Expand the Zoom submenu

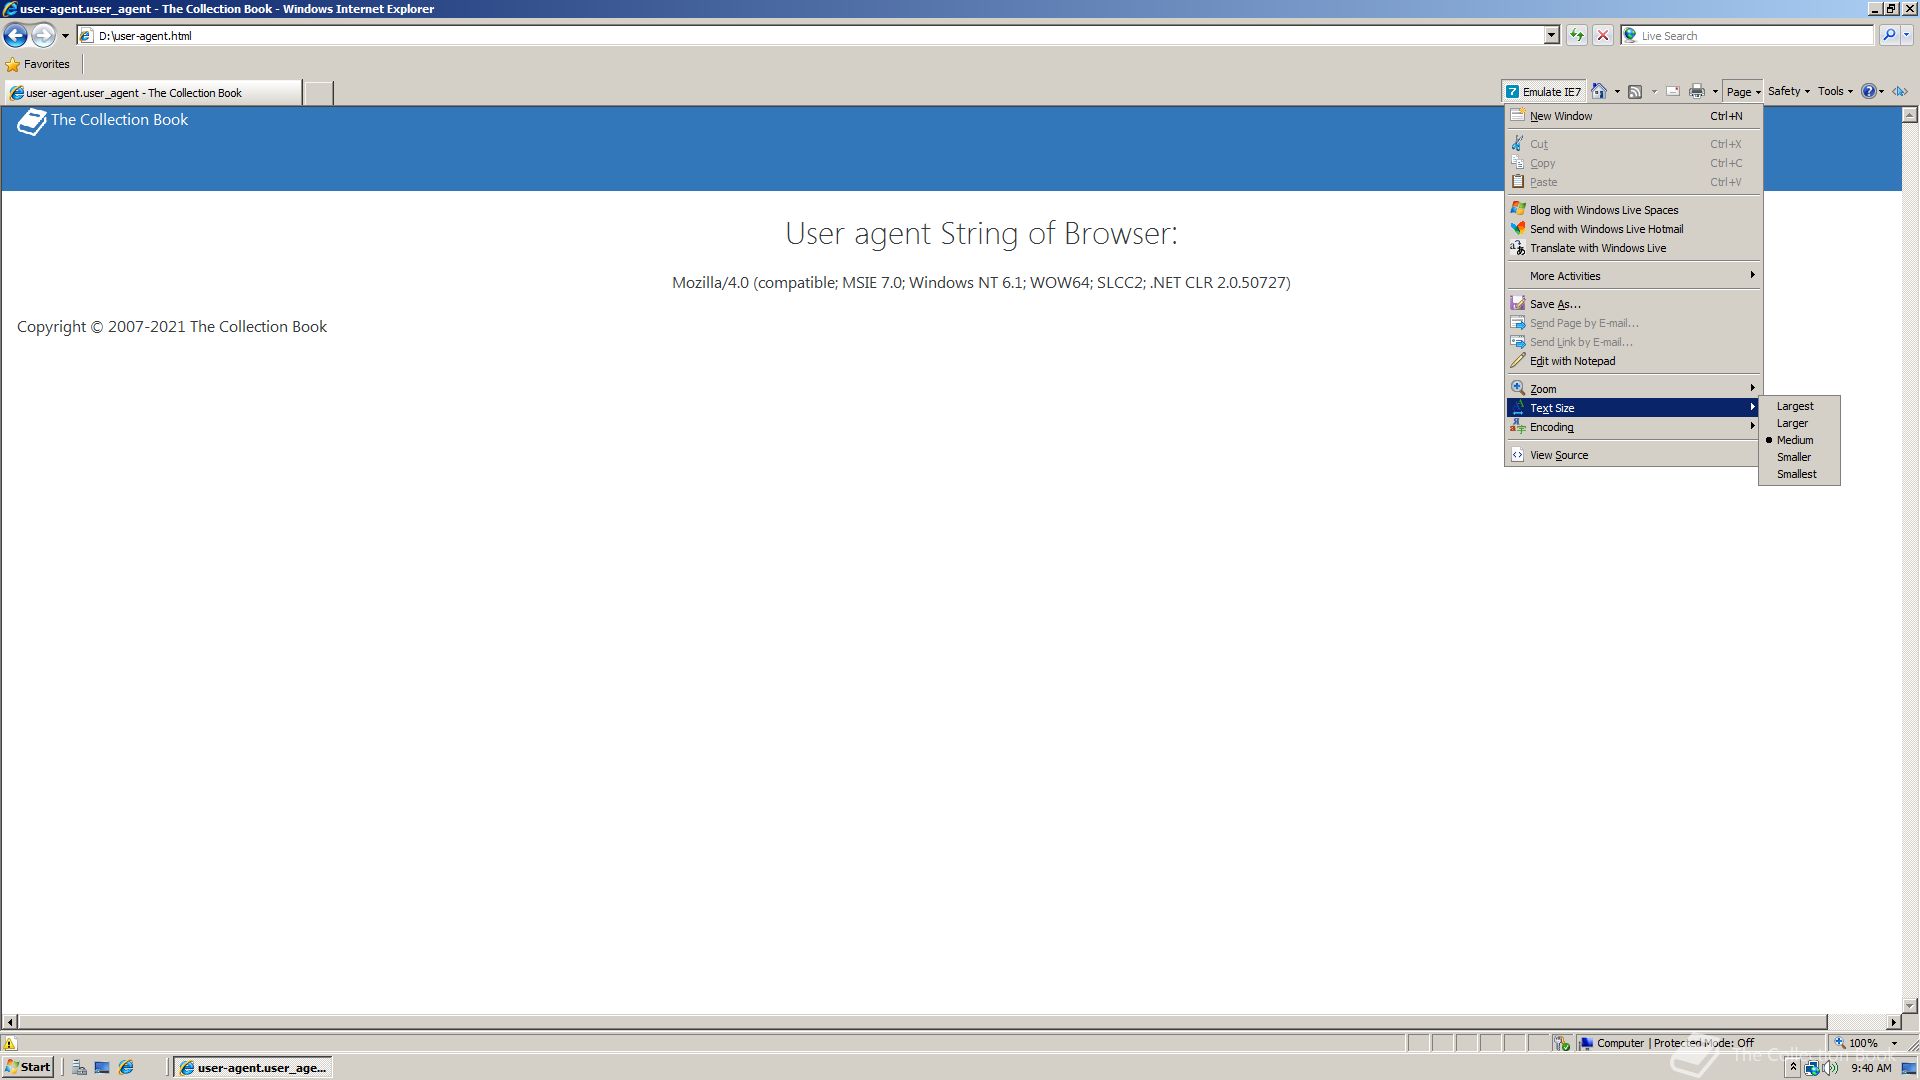(1633, 389)
